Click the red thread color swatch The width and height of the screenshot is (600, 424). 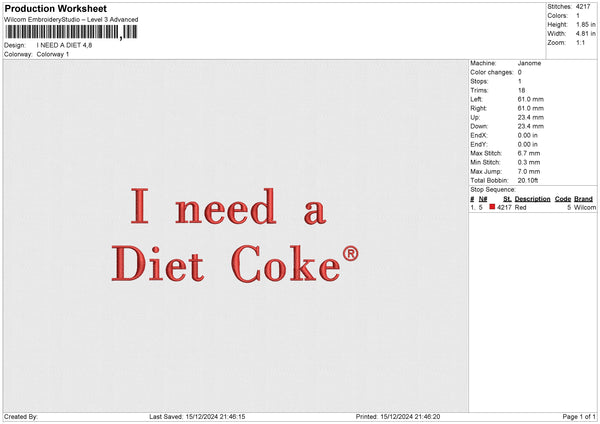click(x=492, y=207)
